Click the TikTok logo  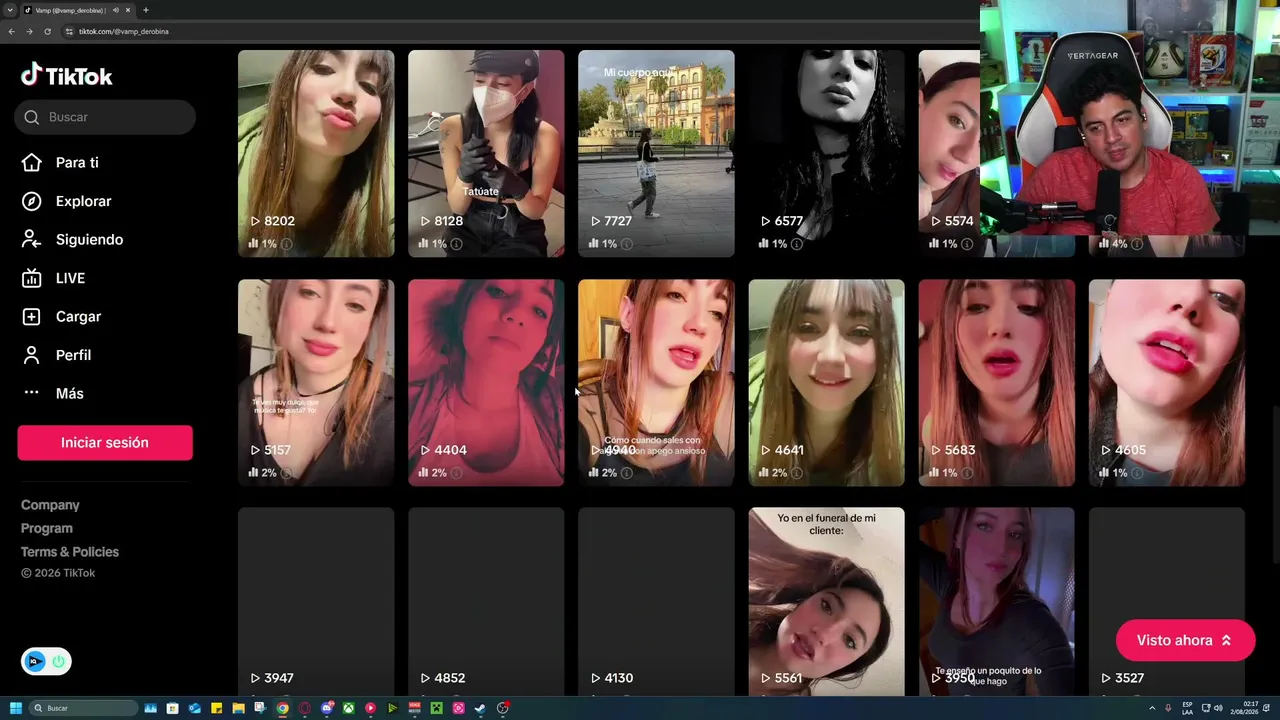click(67, 75)
